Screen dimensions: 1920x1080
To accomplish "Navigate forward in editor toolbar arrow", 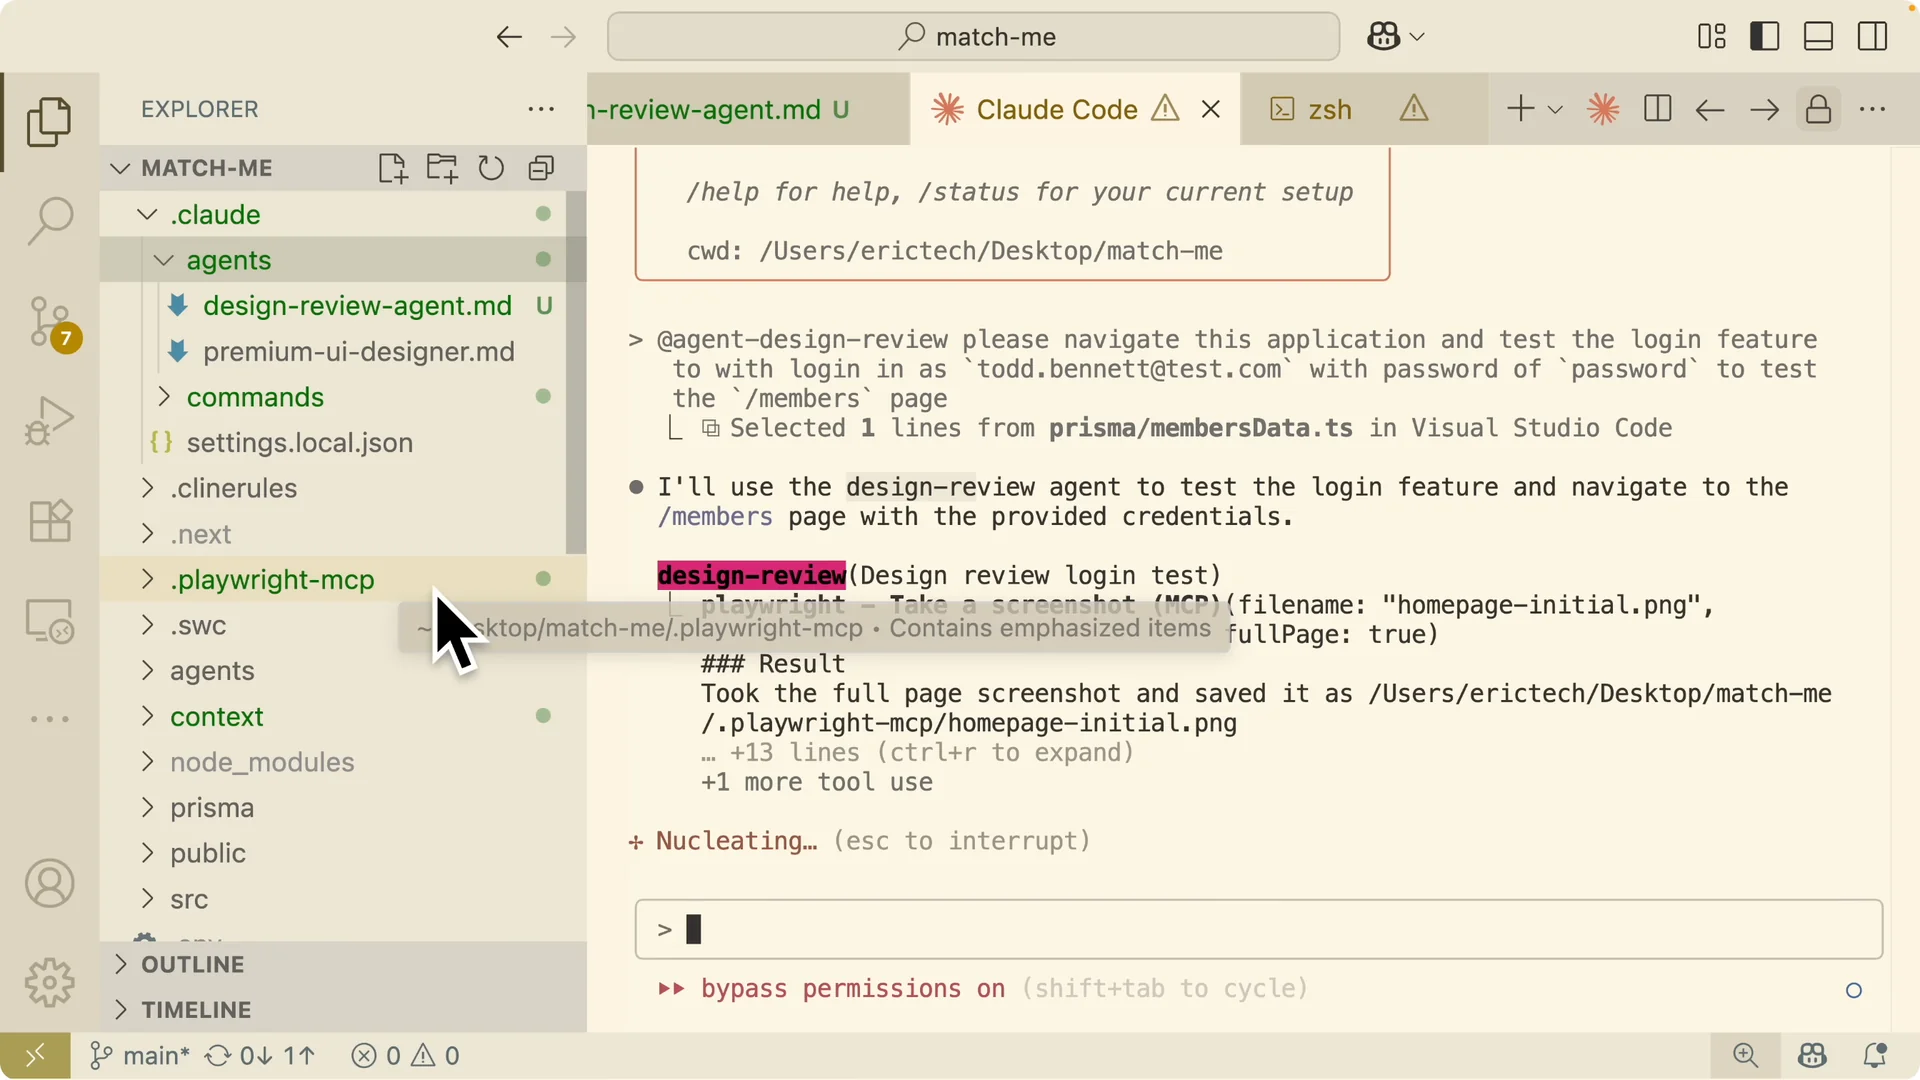I will 1764,109.
